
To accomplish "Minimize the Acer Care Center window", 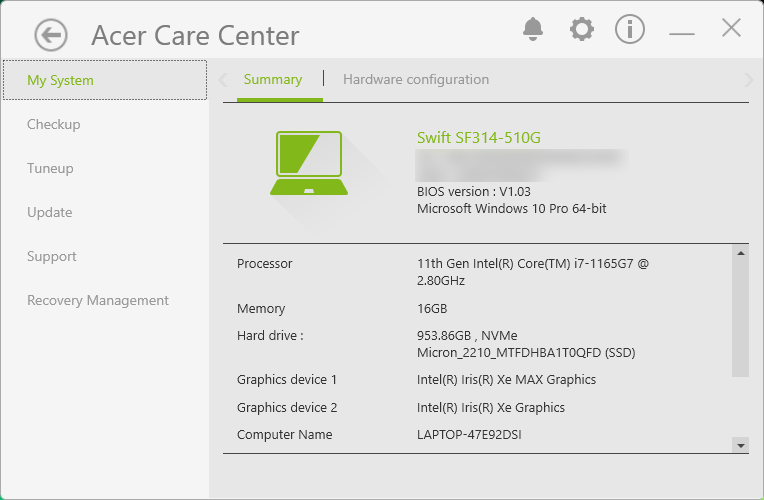I will point(682,33).
